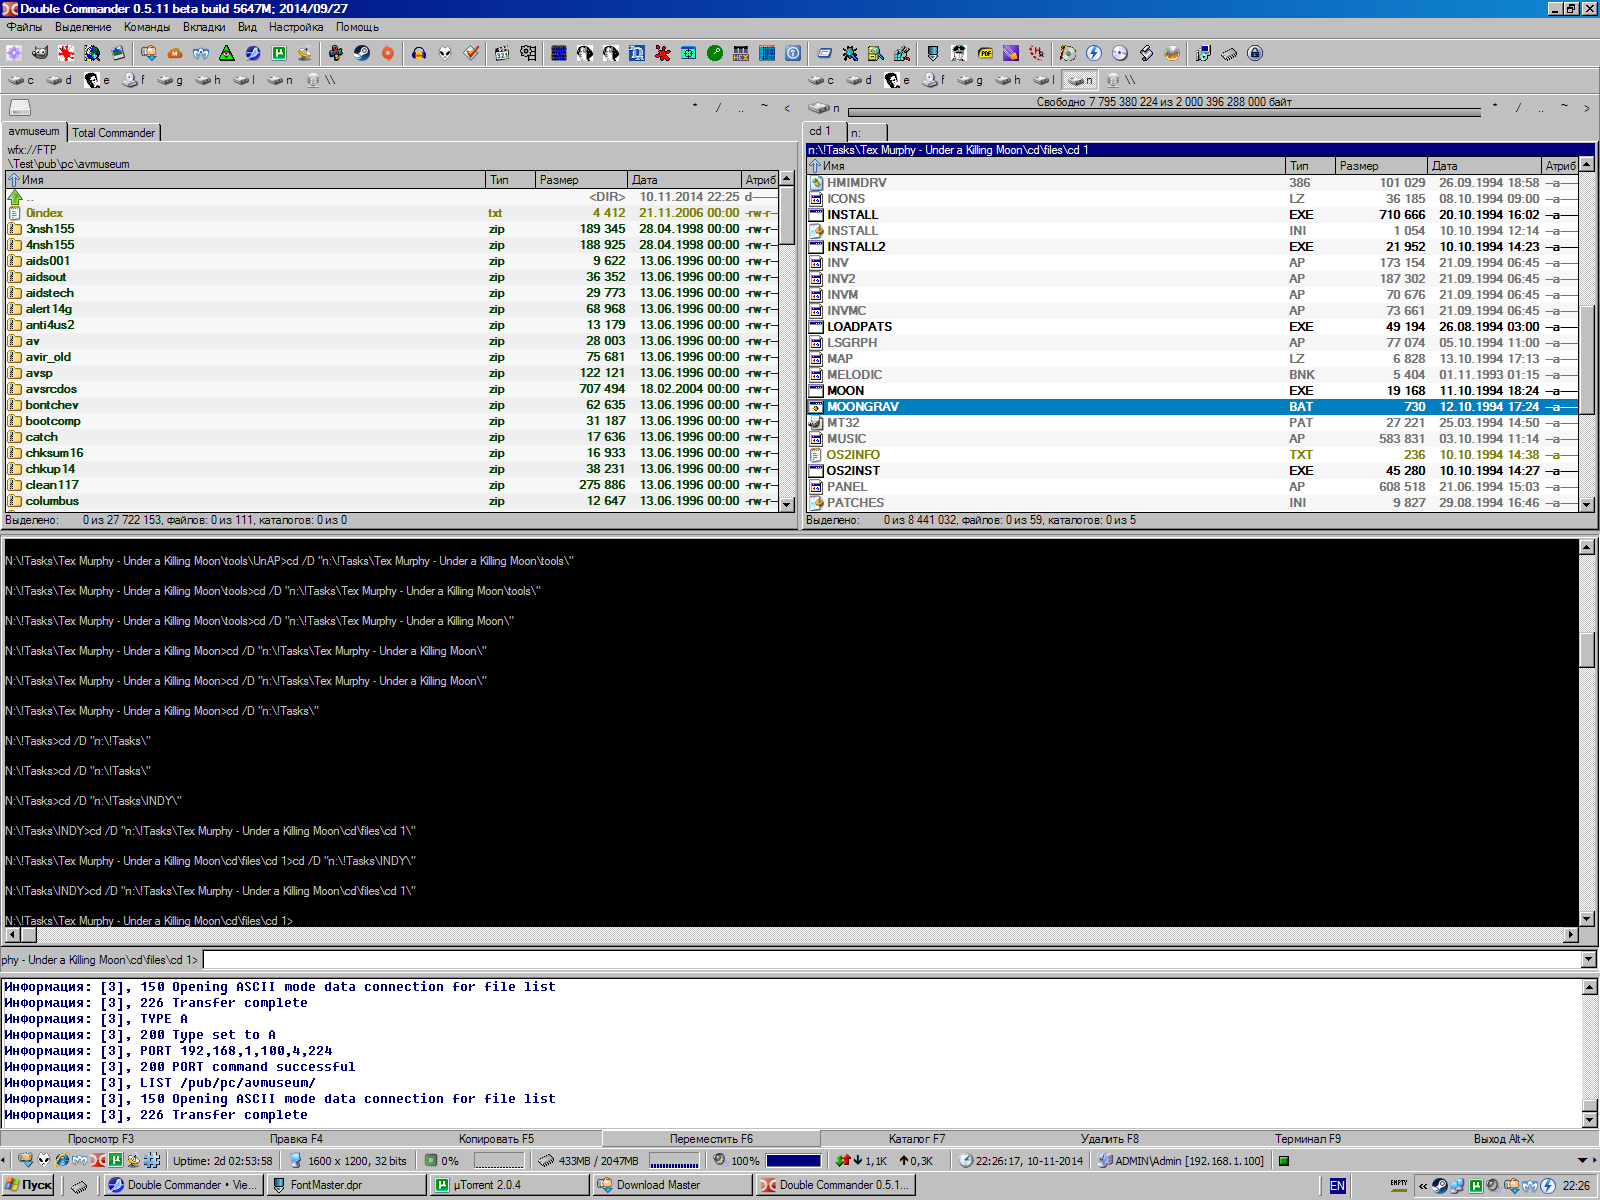Click the terminal's vertical scrollbar thumb

tap(1587, 650)
